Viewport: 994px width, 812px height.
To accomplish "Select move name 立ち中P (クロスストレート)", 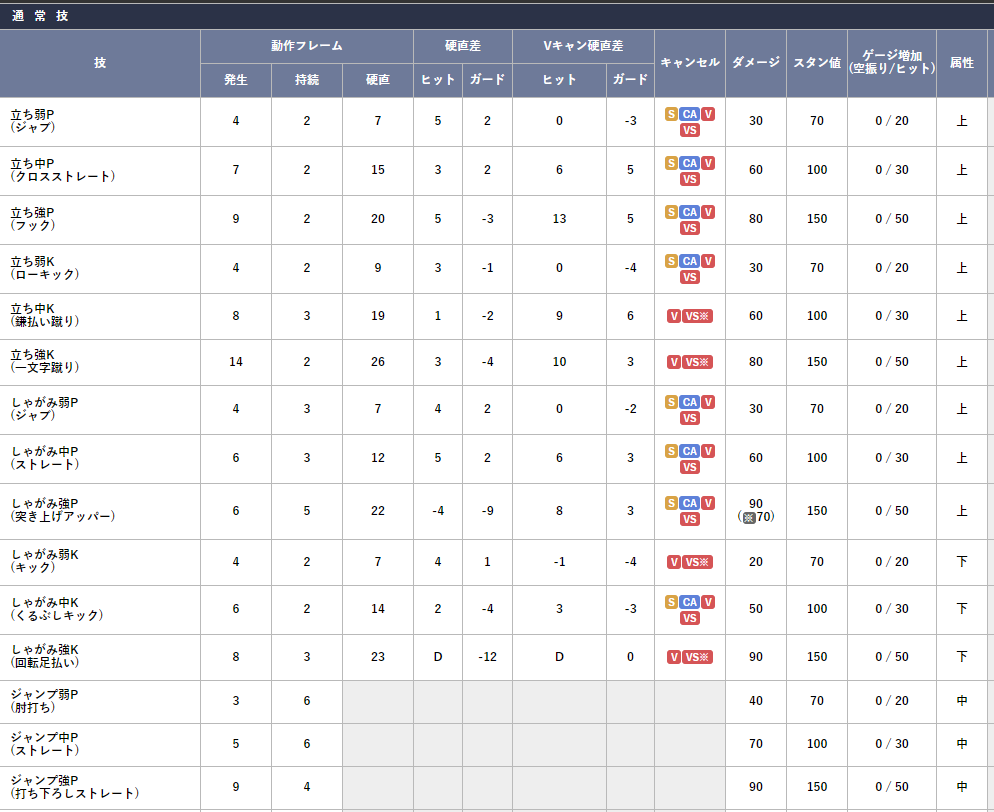I will pos(63,170).
